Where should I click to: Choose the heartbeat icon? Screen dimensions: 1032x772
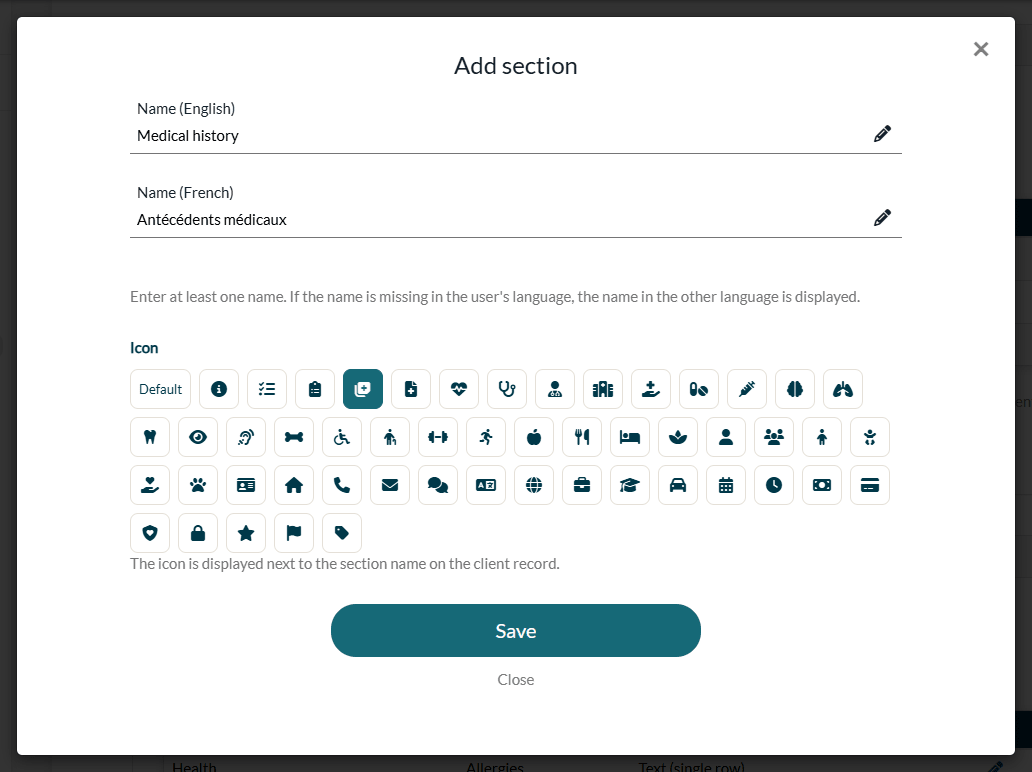coord(459,389)
